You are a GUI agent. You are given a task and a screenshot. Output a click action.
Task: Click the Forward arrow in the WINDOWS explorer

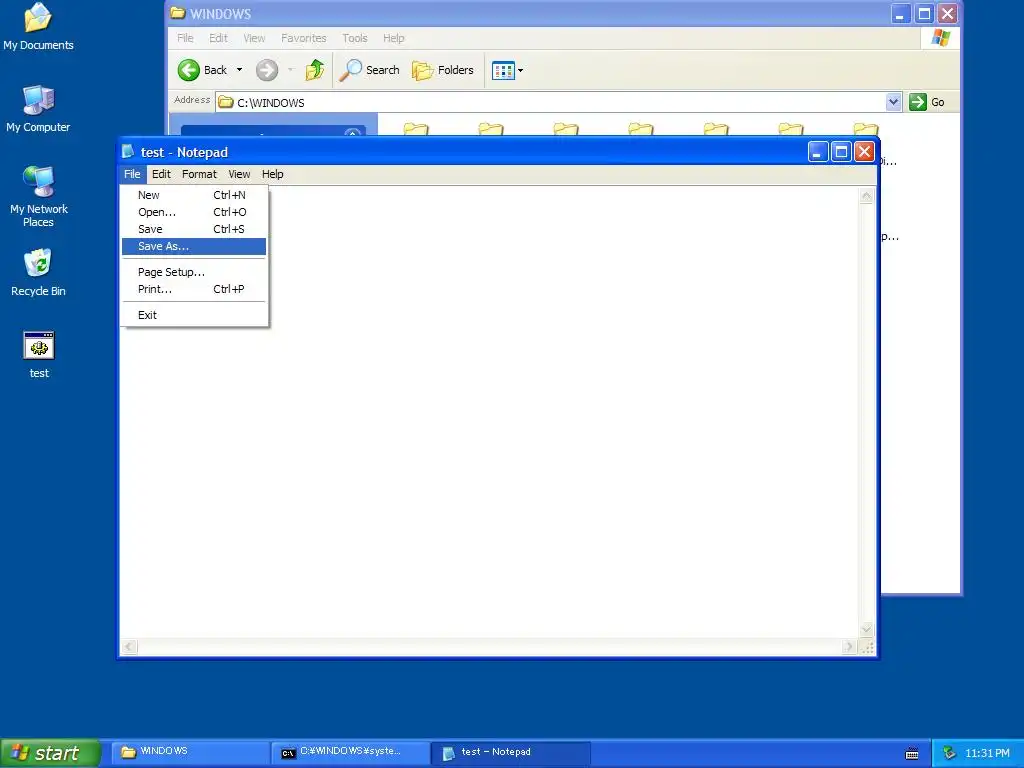(266, 70)
